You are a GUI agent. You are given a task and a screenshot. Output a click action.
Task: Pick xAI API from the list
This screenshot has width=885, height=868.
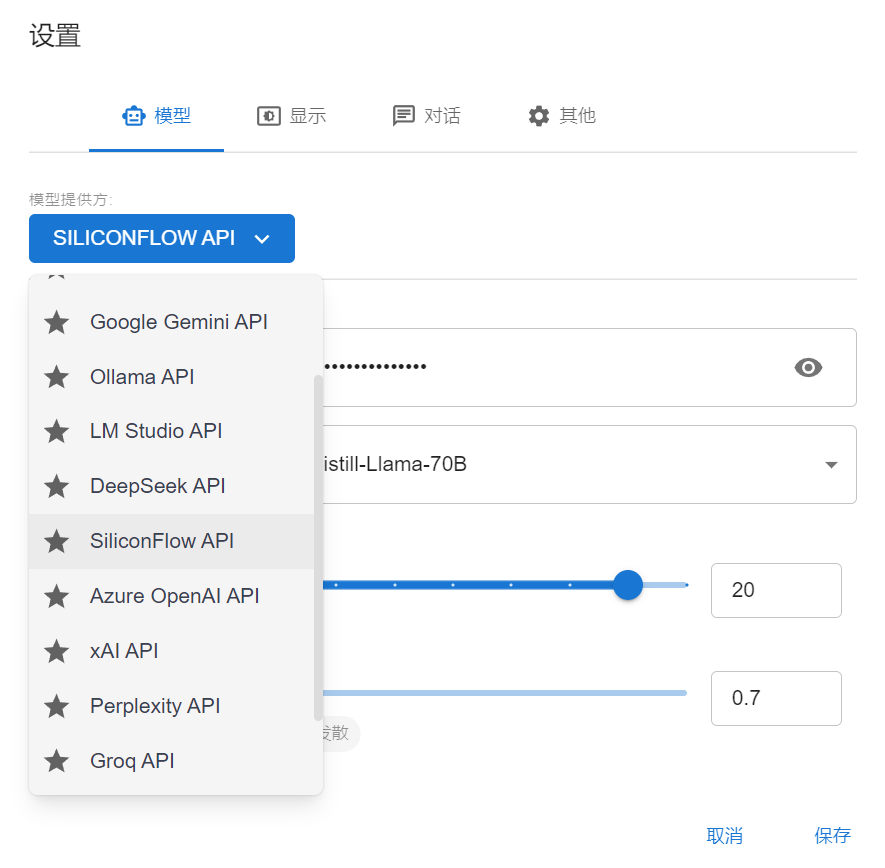click(172, 651)
